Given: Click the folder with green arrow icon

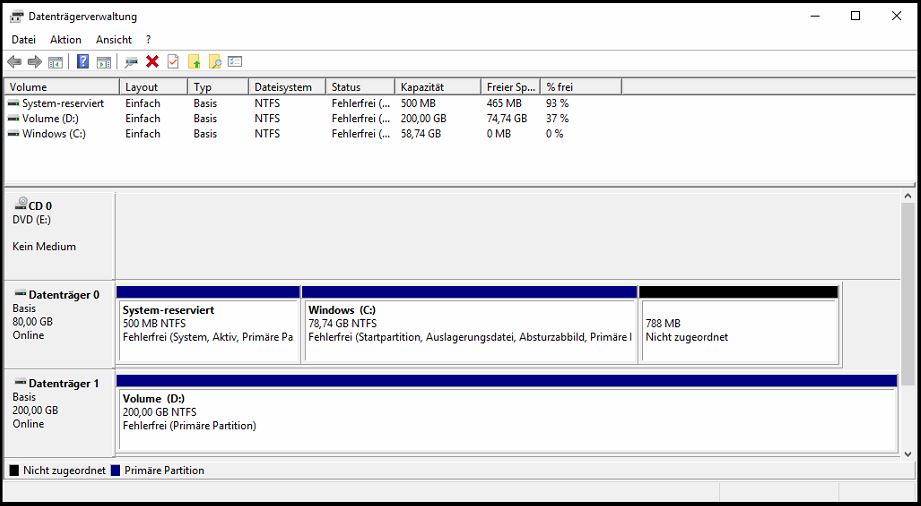Looking at the screenshot, I should tap(194, 62).
